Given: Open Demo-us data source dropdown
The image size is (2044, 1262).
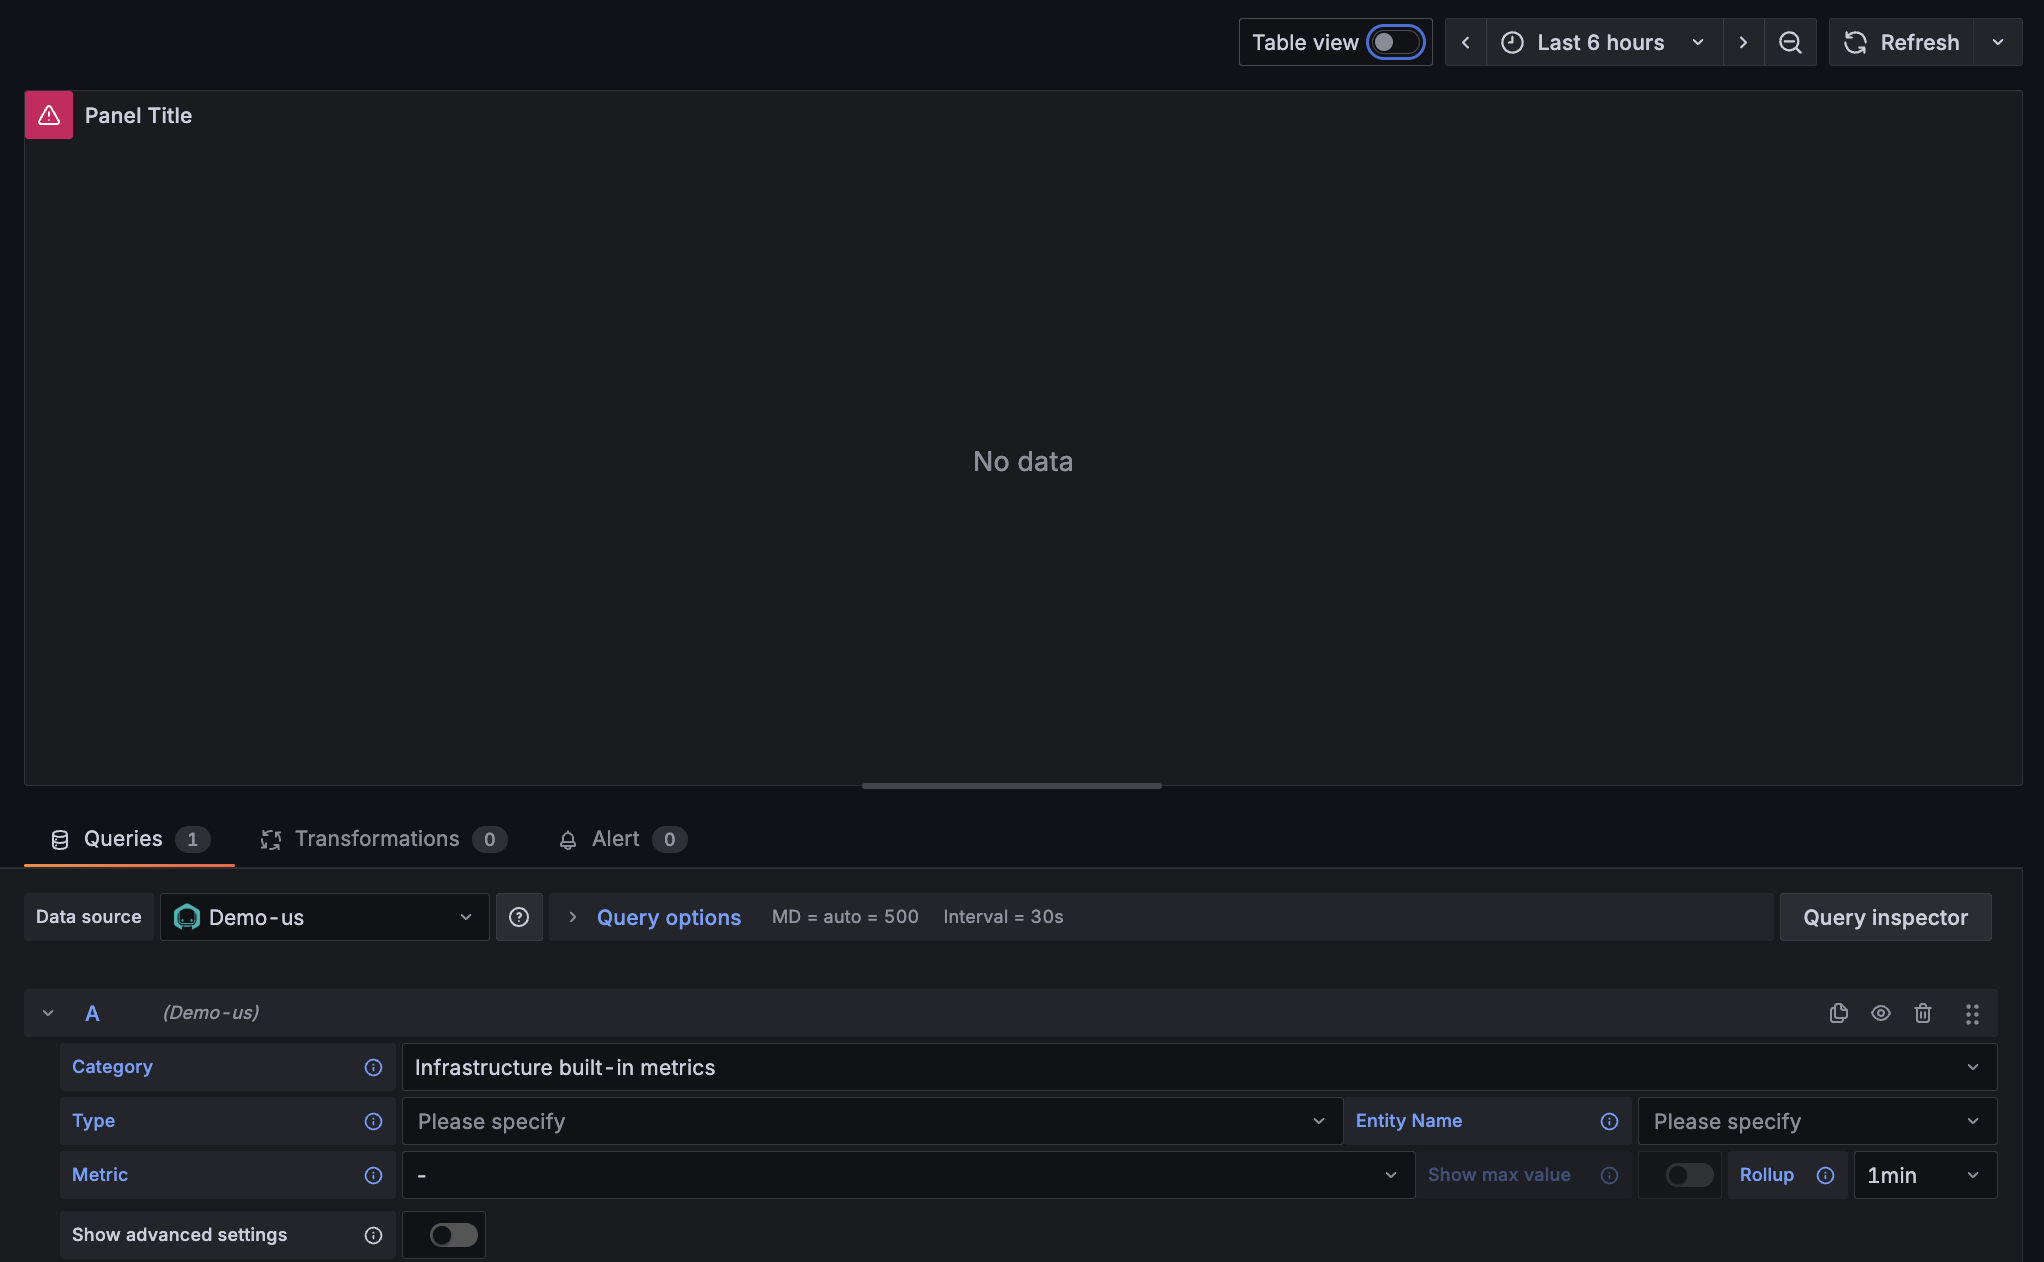Looking at the screenshot, I should tap(324, 917).
